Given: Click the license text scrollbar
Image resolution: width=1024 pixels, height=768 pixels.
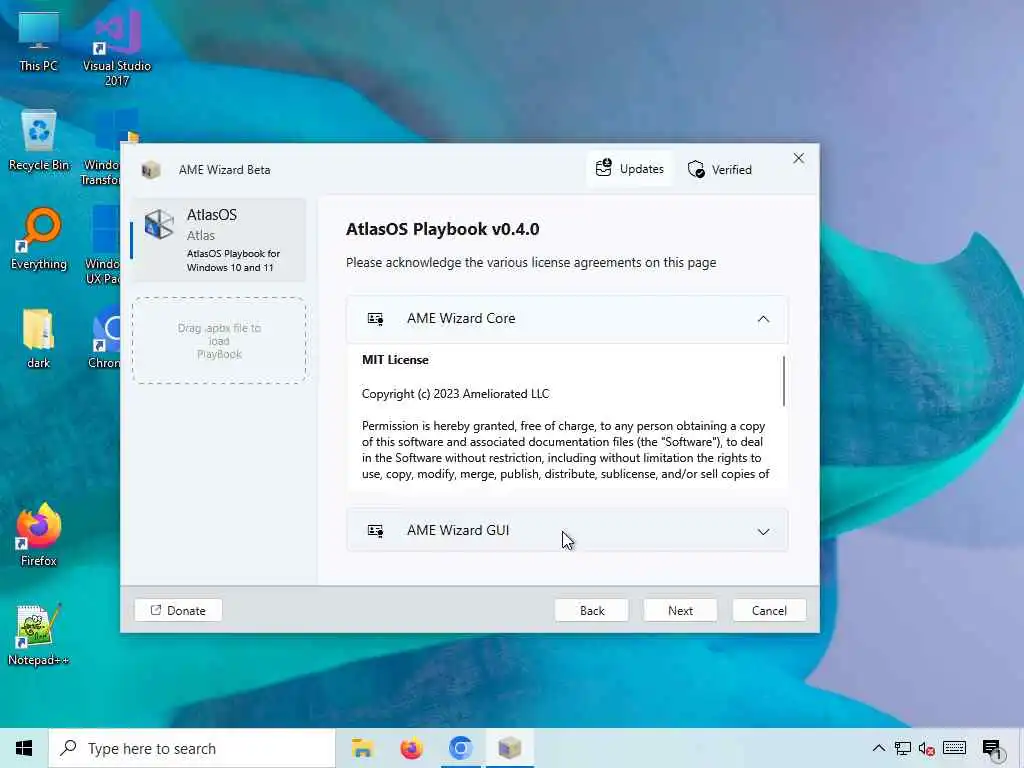Looking at the screenshot, I should (783, 381).
